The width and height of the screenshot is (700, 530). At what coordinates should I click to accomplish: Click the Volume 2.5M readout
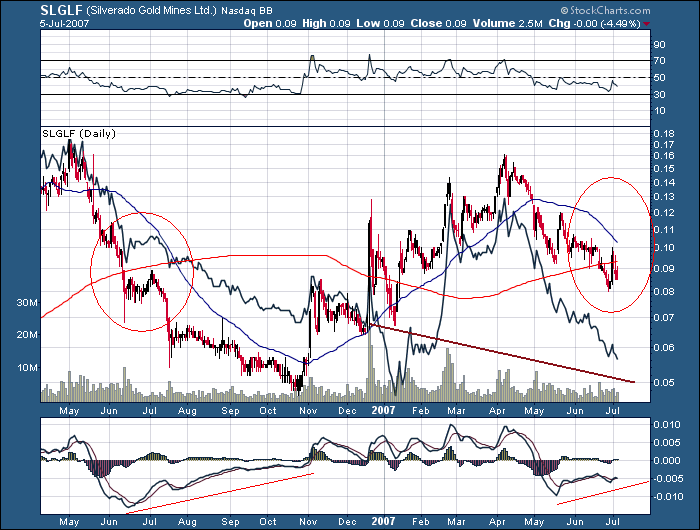point(507,24)
